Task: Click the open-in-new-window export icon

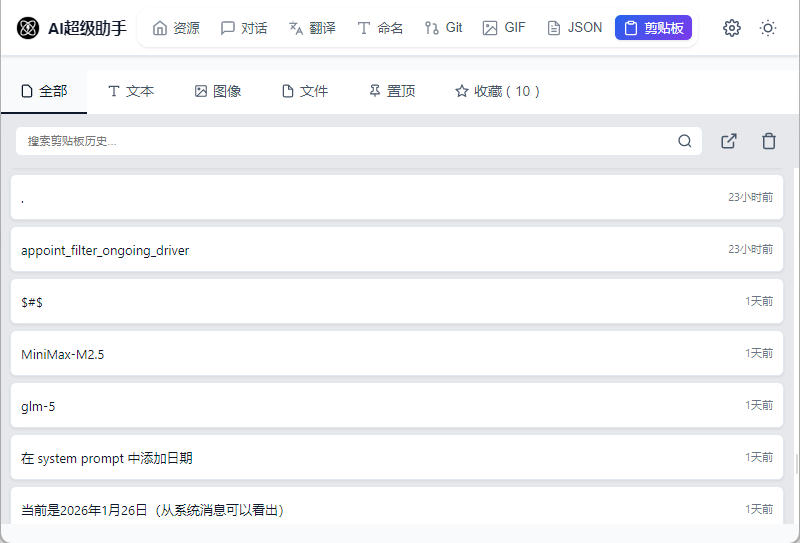Action: click(x=729, y=141)
